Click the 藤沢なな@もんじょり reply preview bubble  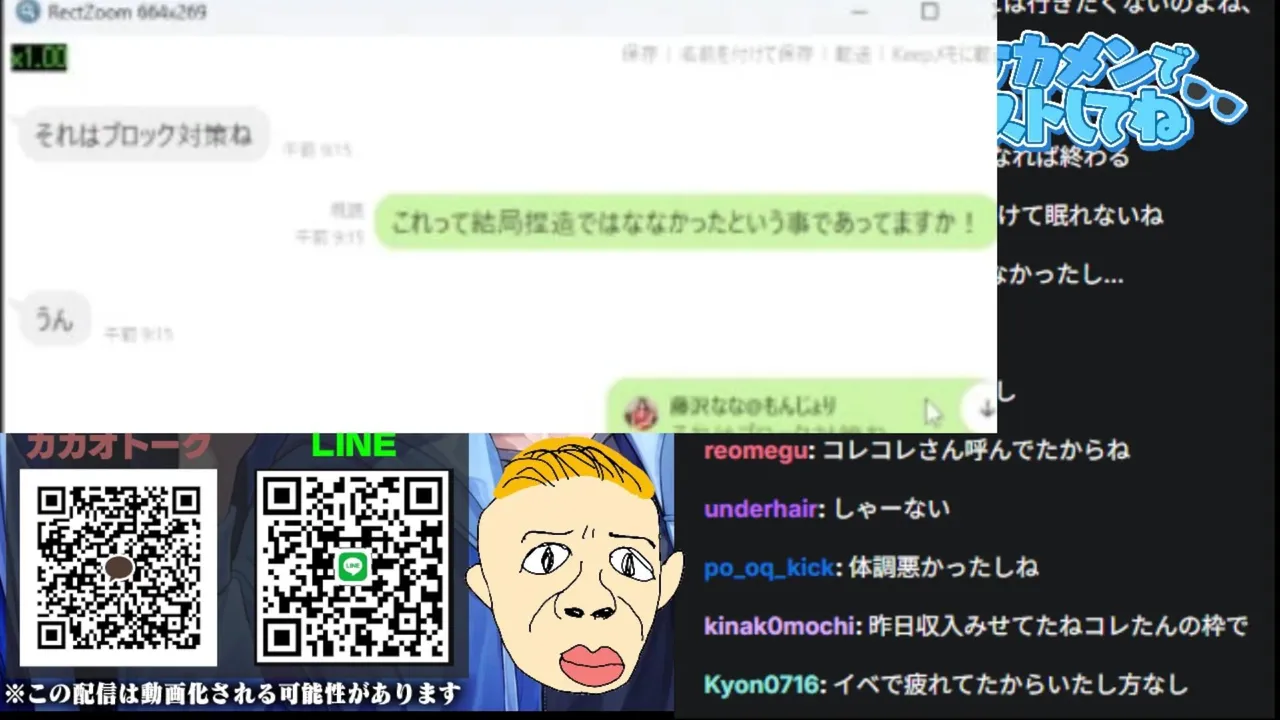tap(800, 406)
